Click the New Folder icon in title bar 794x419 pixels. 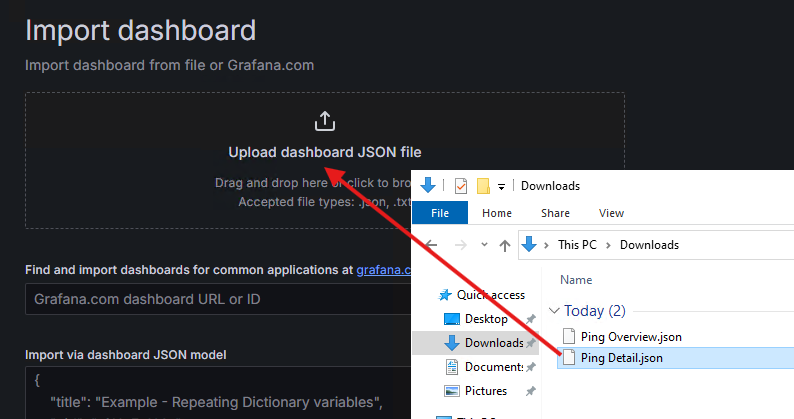point(483,185)
